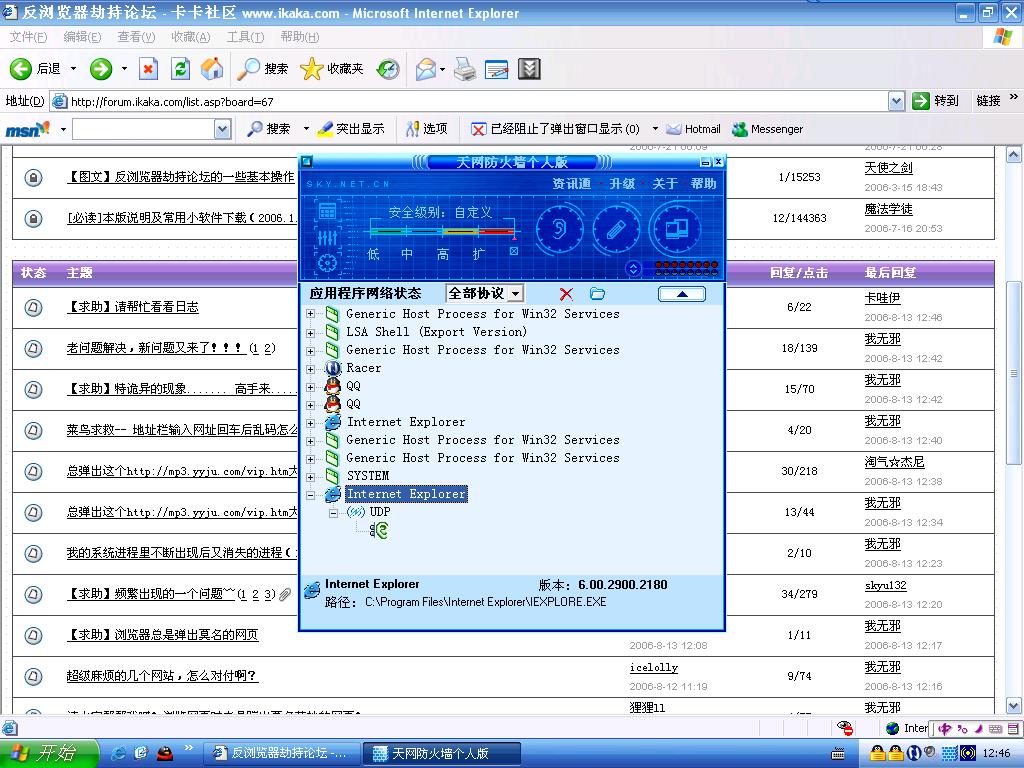Viewport: 1024px width, 768px height.
Task: Collapse the selected Internet Explorer tree node
Action: coord(310,494)
